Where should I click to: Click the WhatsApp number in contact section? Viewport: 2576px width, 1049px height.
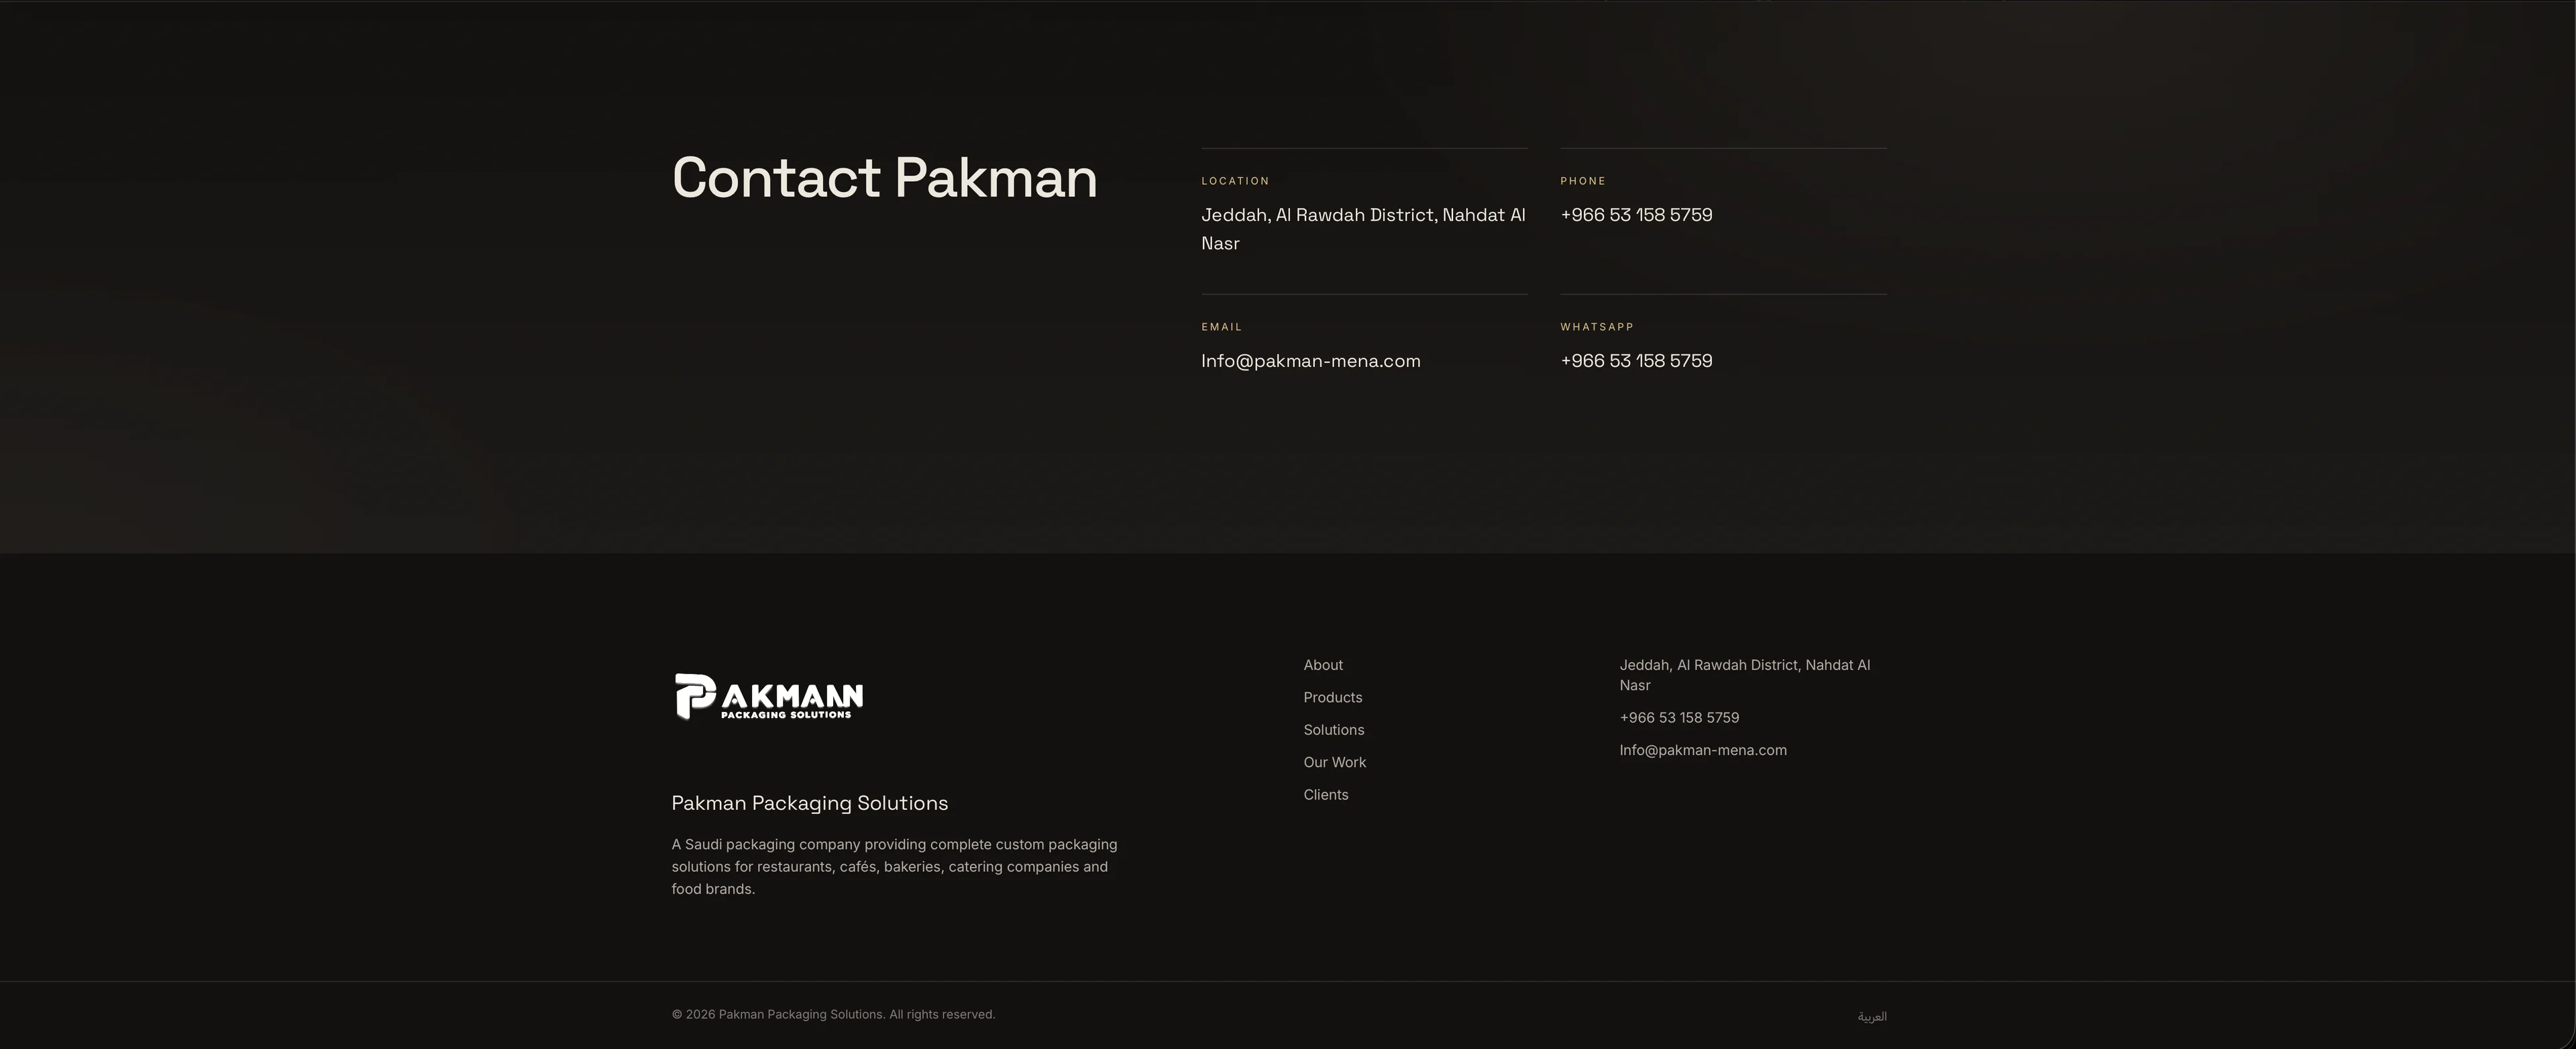[1636, 361]
